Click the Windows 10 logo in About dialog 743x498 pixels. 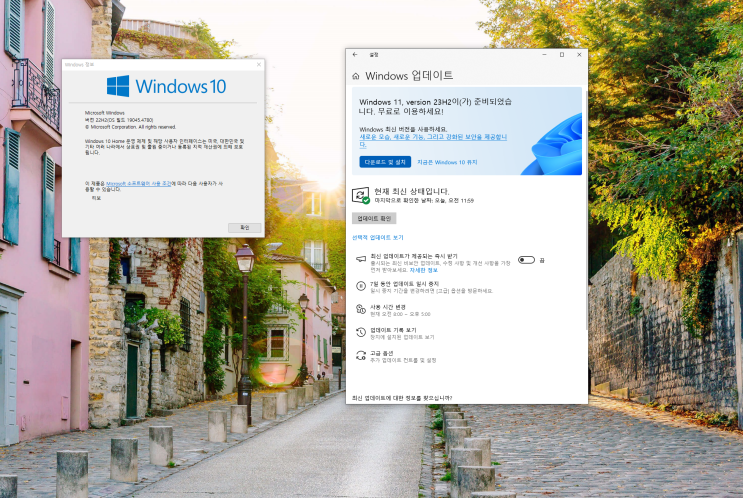tap(166, 86)
